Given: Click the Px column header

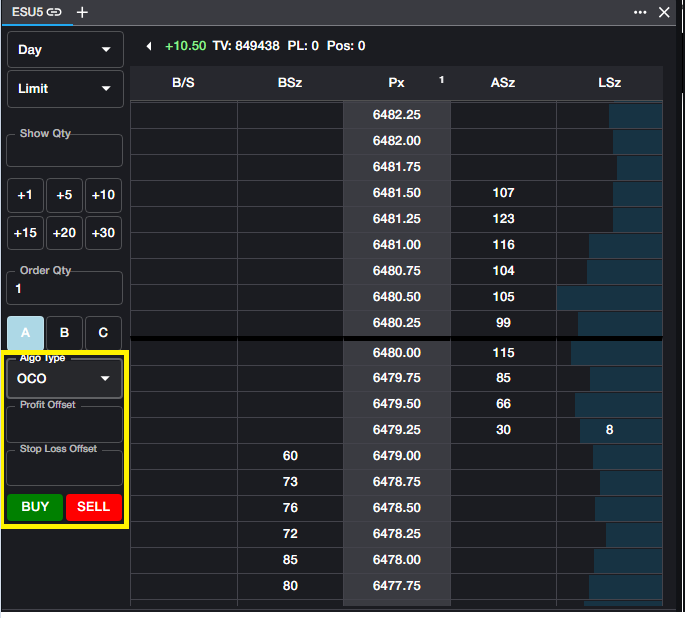Looking at the screenshot, I should [397, 83].
